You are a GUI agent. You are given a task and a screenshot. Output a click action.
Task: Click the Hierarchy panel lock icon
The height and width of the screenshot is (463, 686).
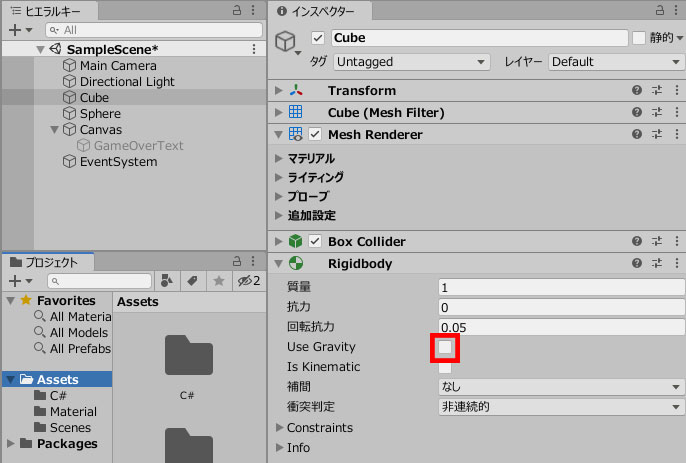[237, 10]
